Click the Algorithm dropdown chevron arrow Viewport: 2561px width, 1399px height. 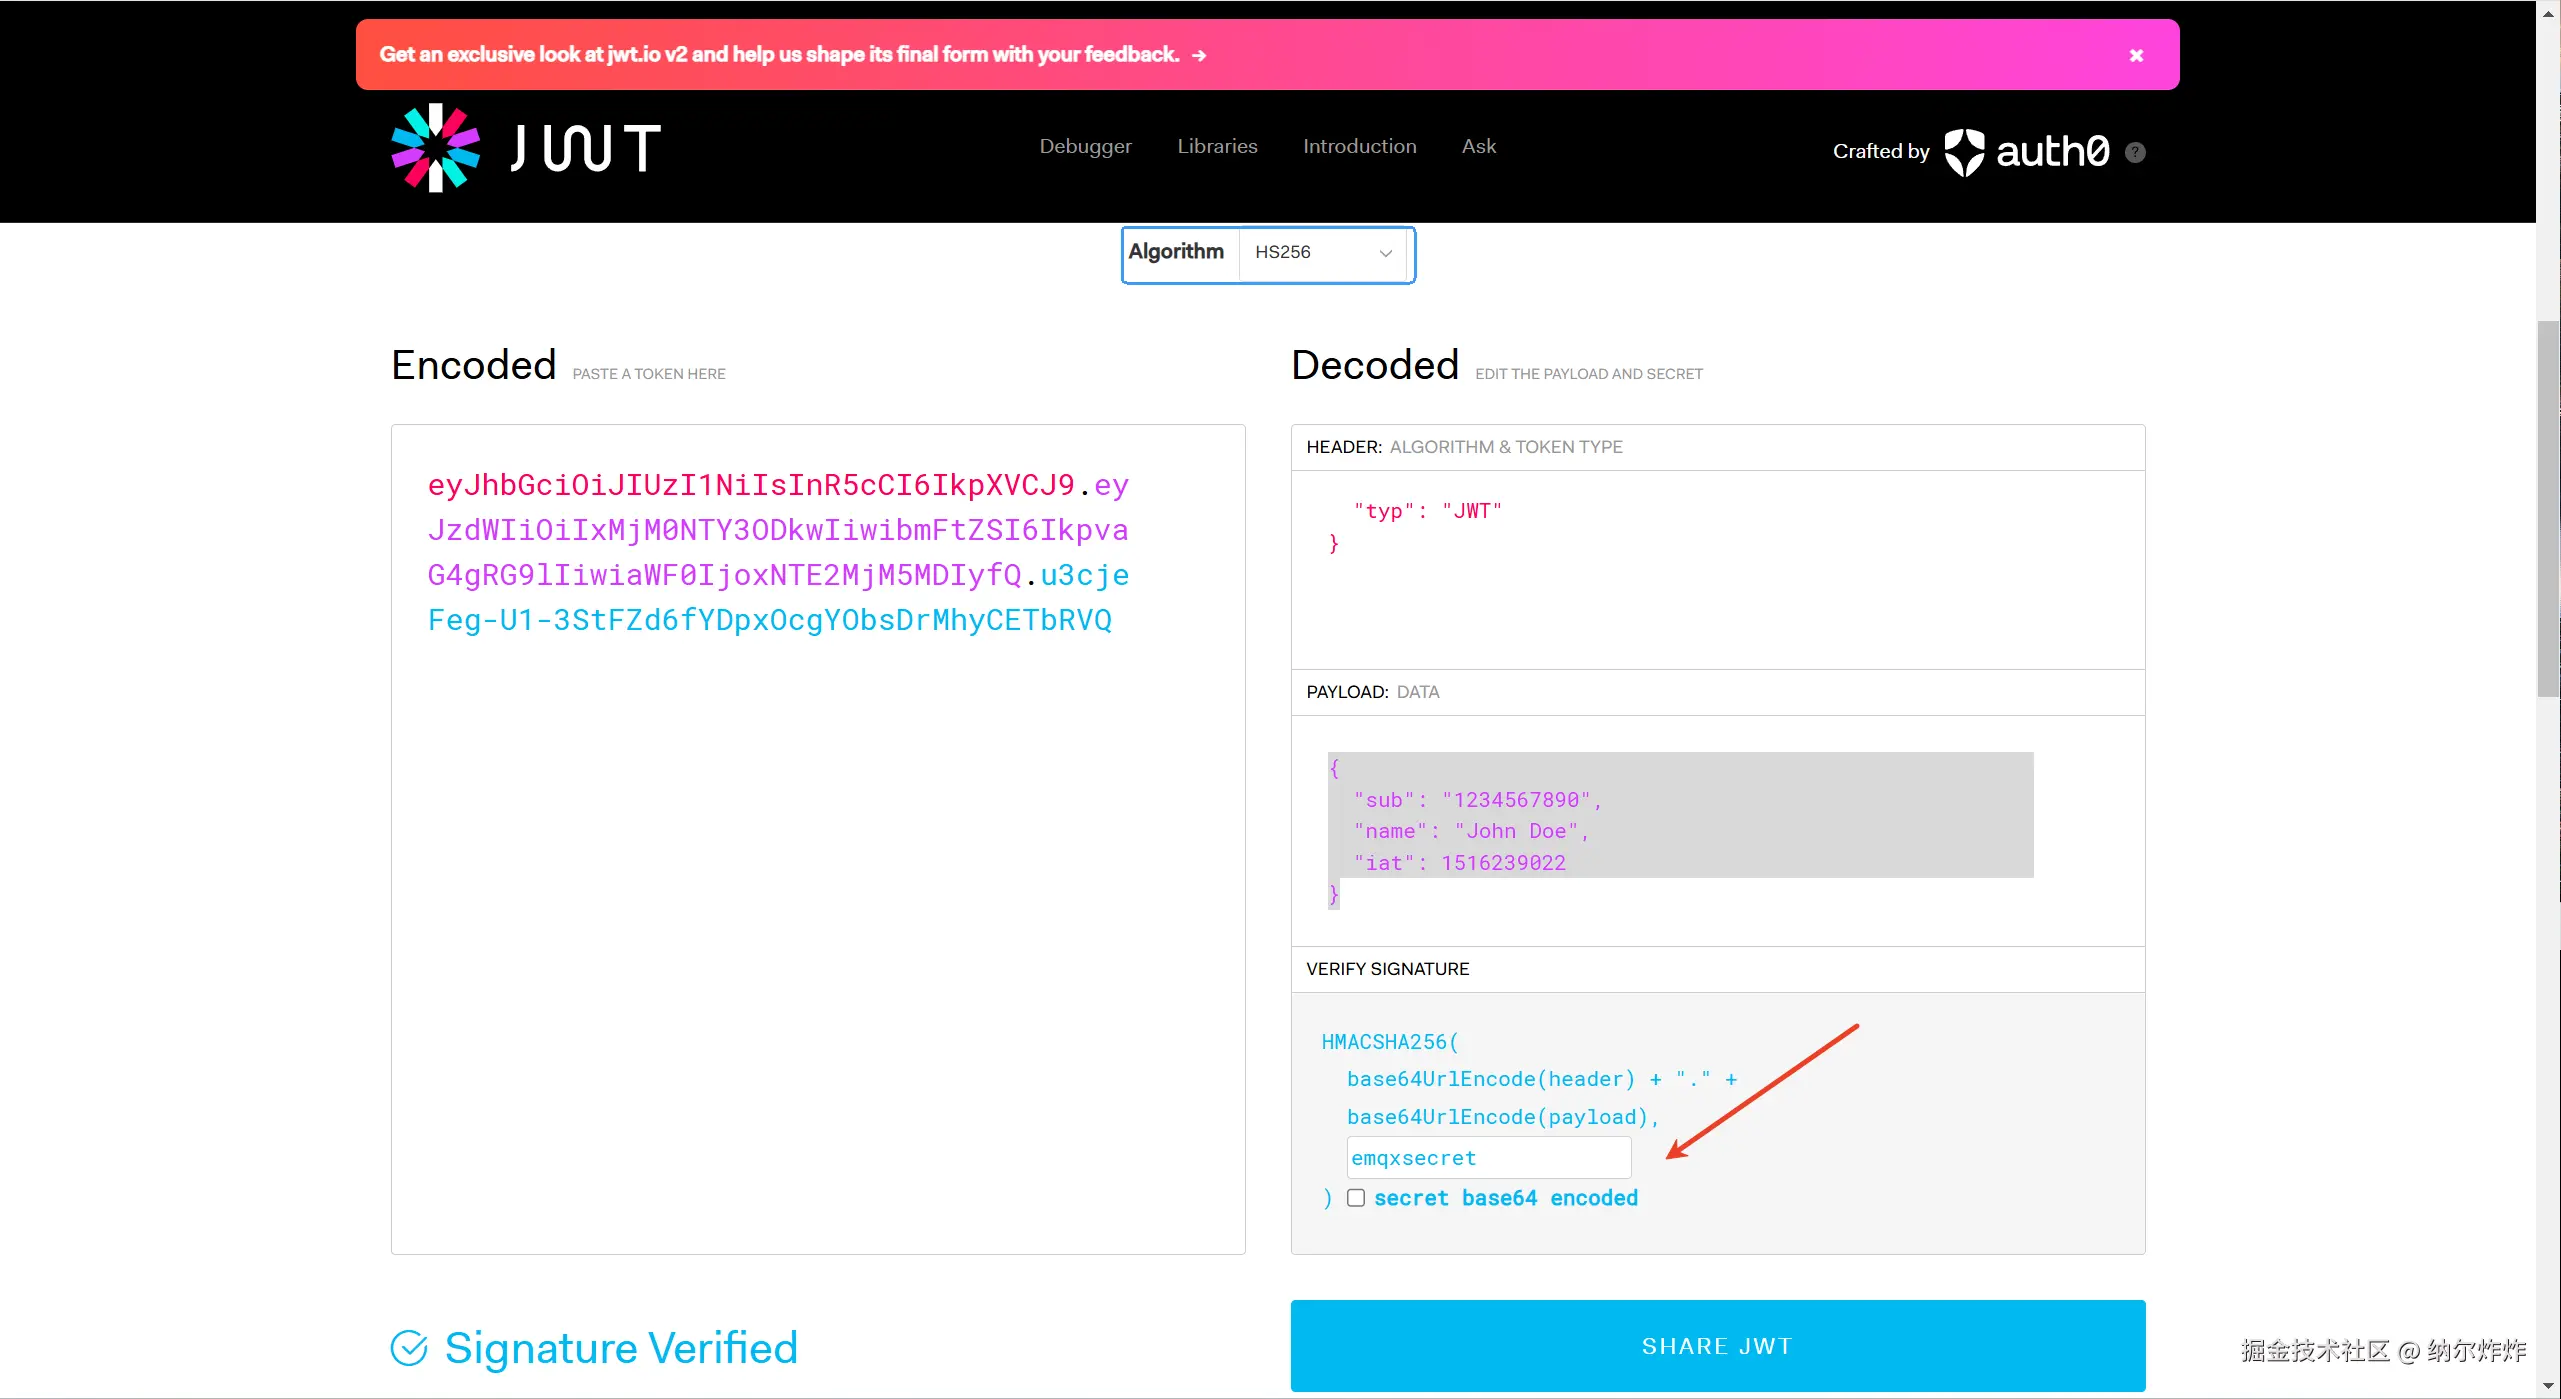click(x=1386, y=253)
